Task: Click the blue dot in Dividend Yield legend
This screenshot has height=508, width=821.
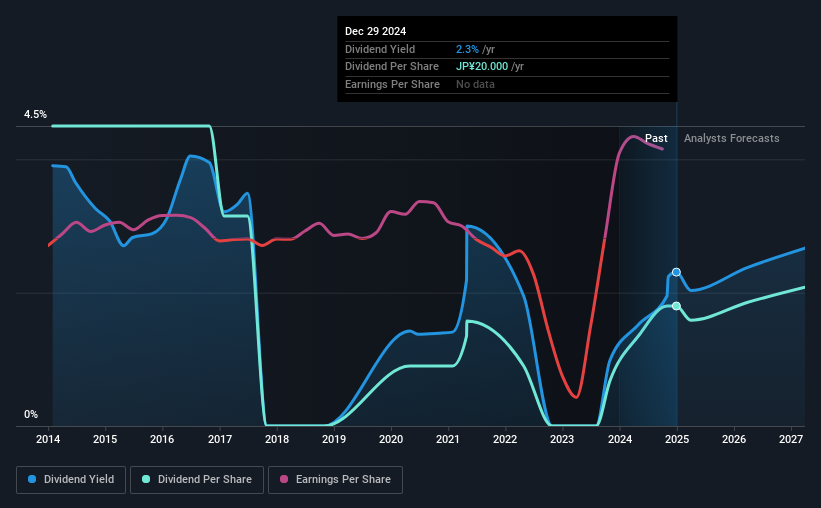Action: (32, 479)
